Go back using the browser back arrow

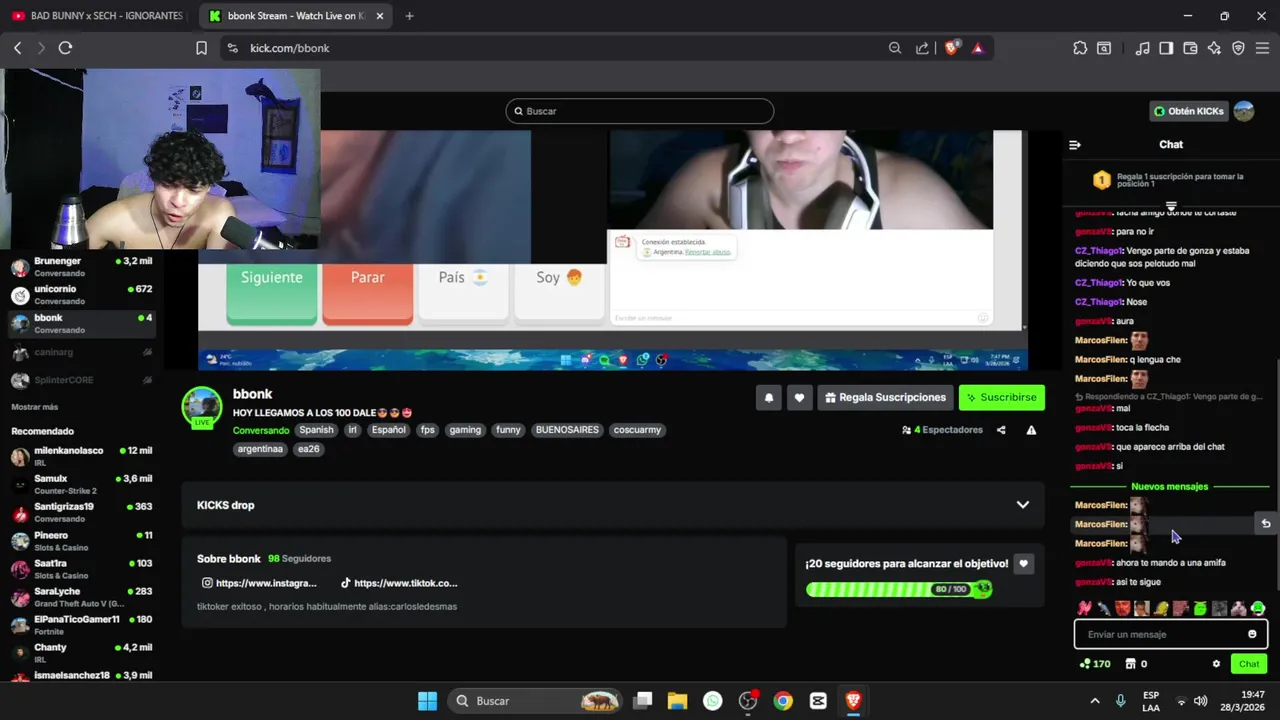[x=17, y=48]
